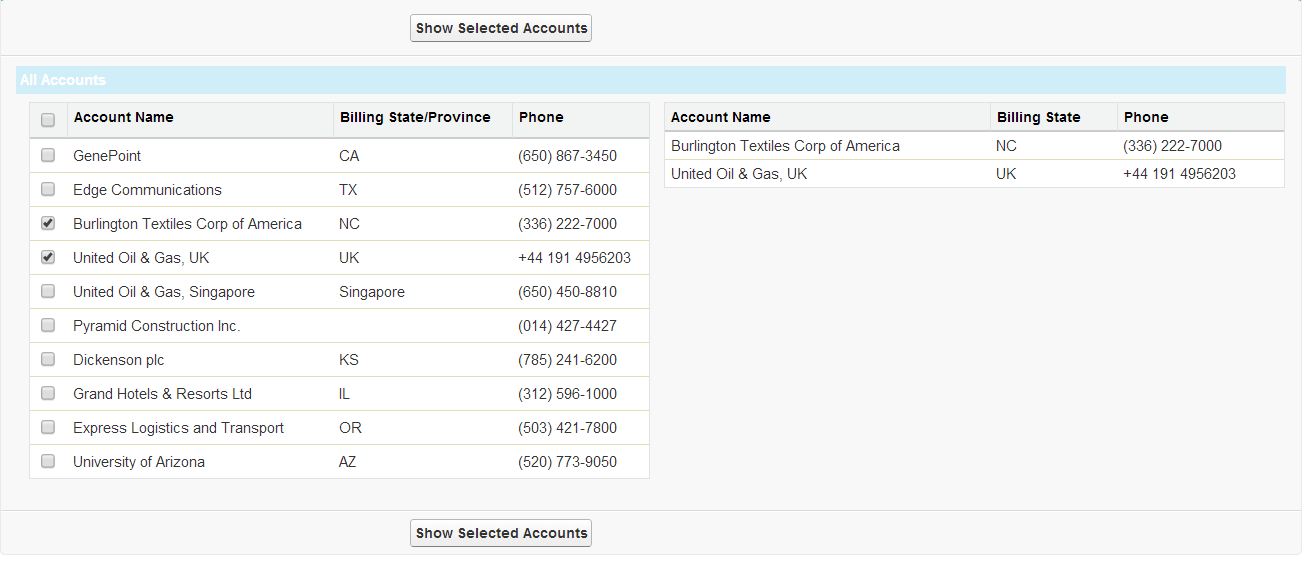The height and width of the screenshot is (575, 1307).
Task: Click the Billing State/Province column header
Action: point(415,117)
